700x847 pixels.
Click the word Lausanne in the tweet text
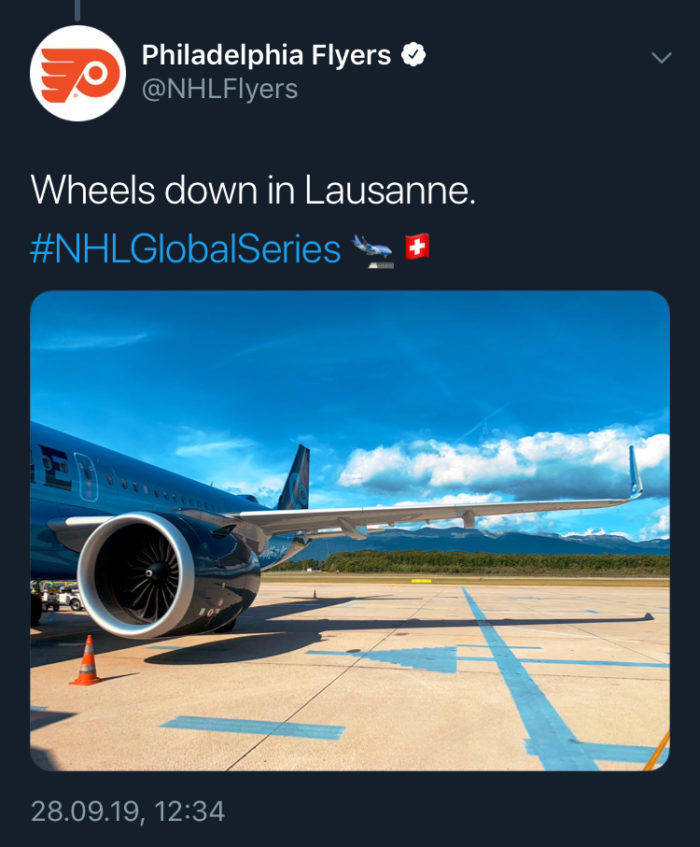pos(390,190)
